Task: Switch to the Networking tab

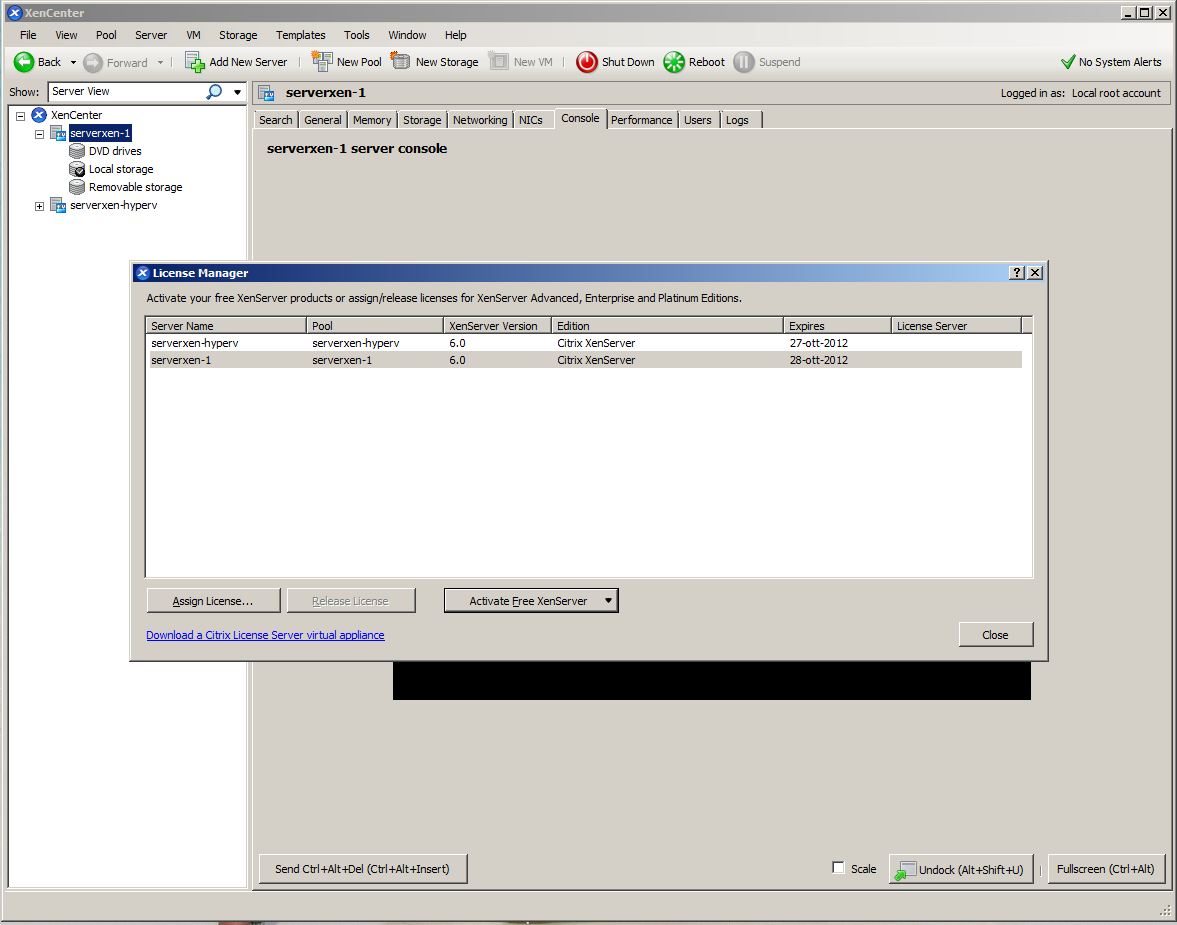Action: click(480, 120)
